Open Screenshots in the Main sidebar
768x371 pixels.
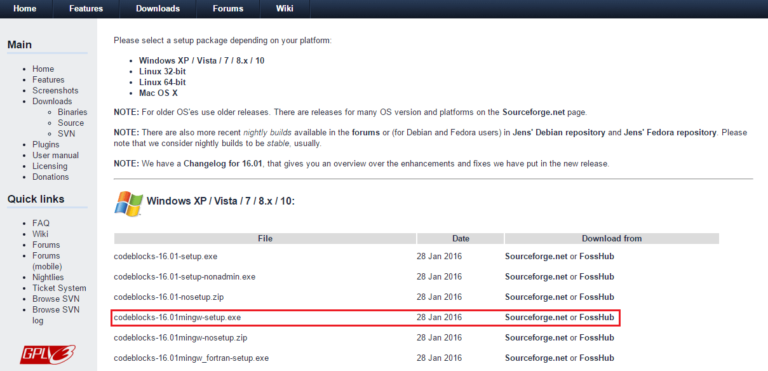coord(55,91)
